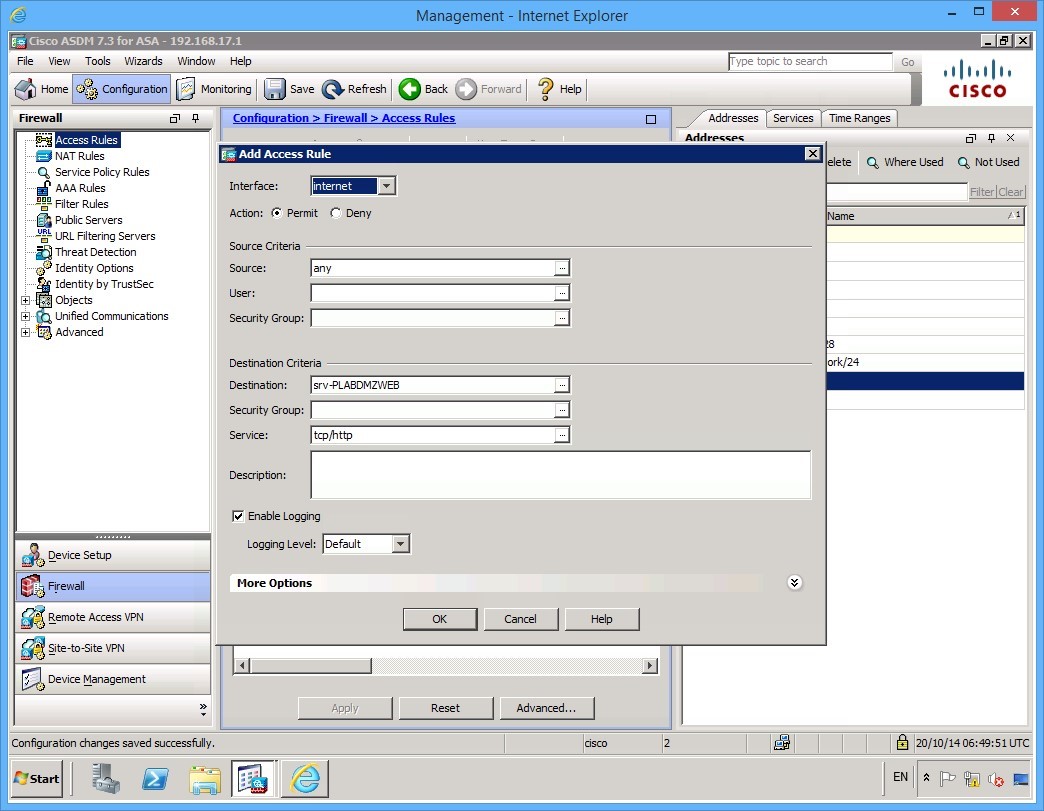This screenshot has height=811, width=1044.
Task: Open the Logging Level dropdown
Action: [399, 543]
